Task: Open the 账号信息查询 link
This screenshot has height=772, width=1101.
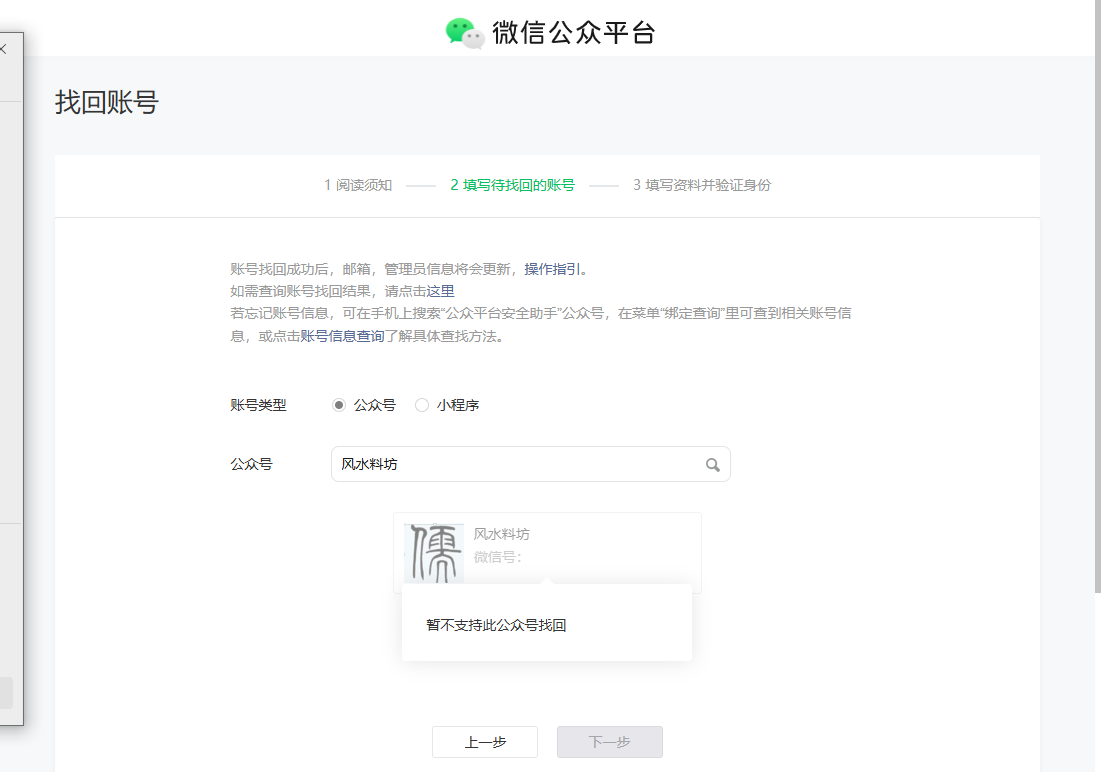Action: tap(342, 336)
